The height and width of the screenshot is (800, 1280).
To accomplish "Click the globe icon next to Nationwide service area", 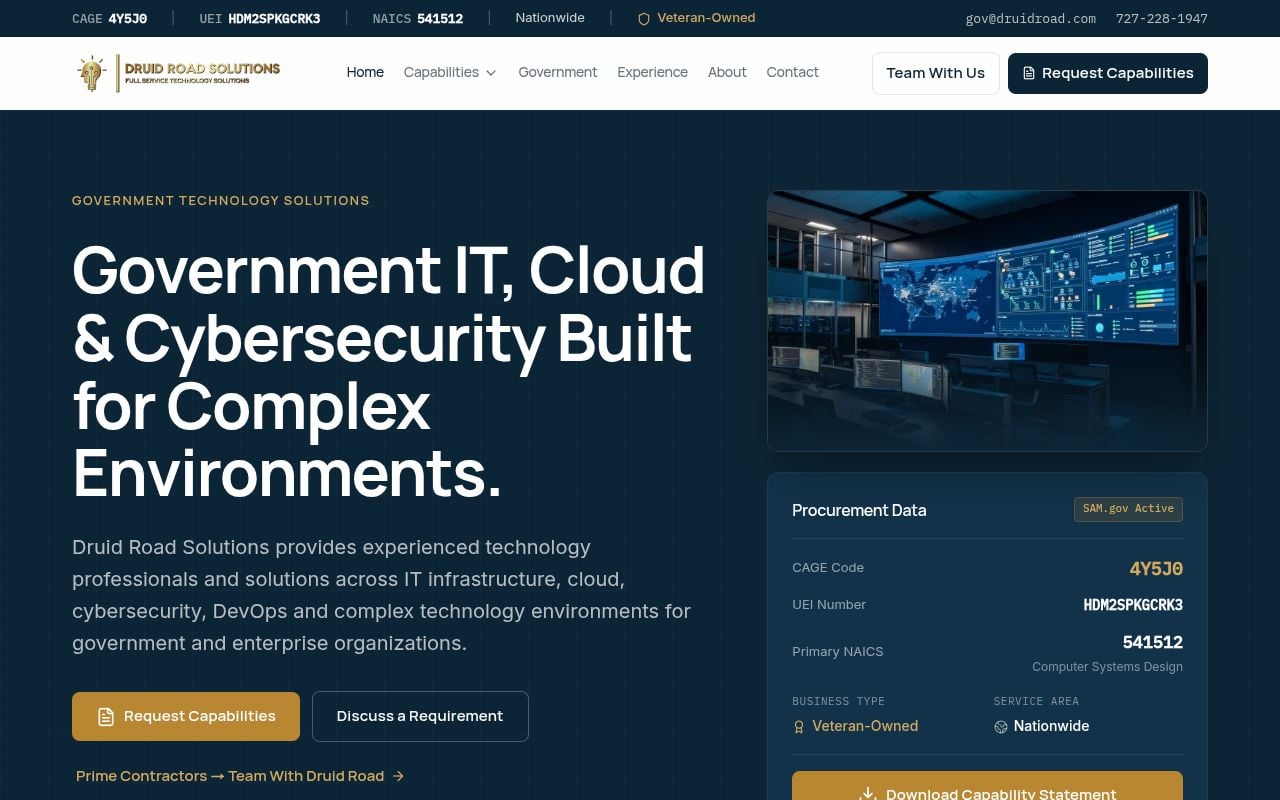I will point(1001,727).
